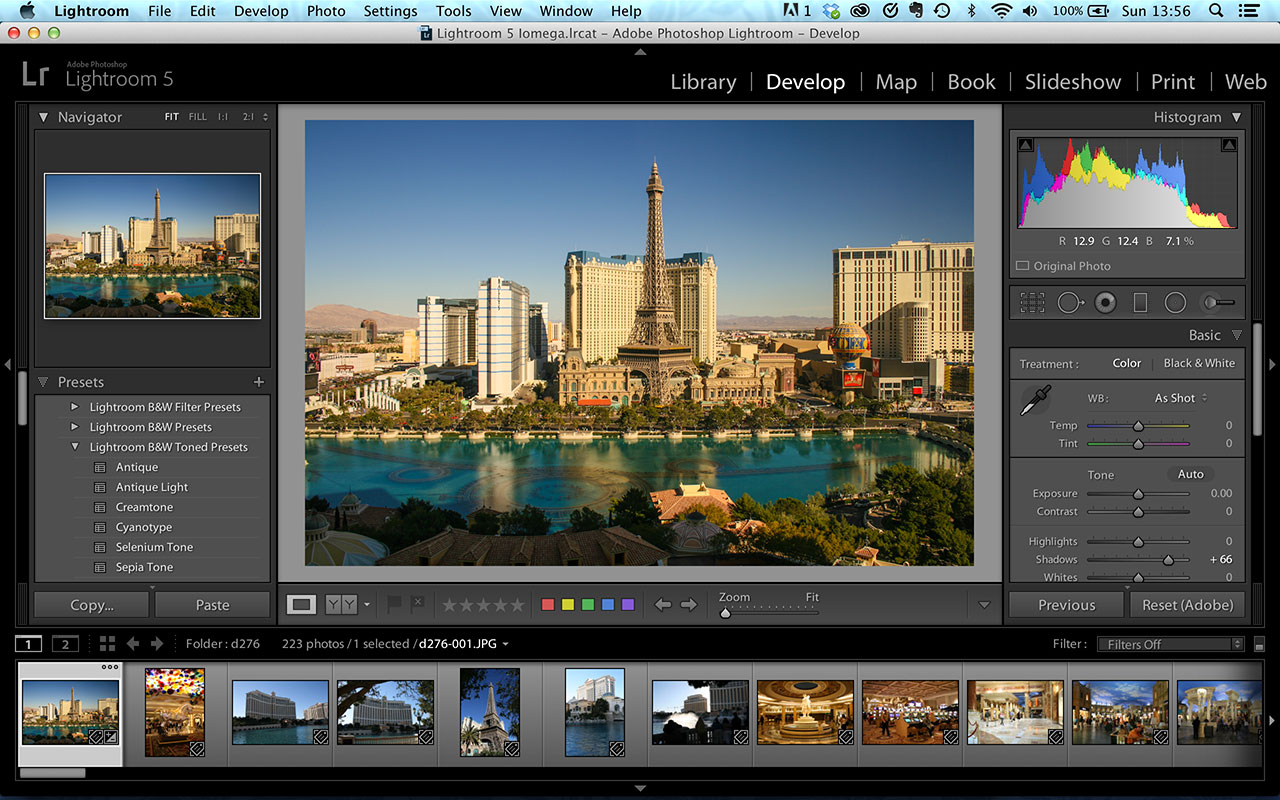Open the grid view icon in filmstrip
The height and width of the screenshot is (800, 1280).
point(108,643)
